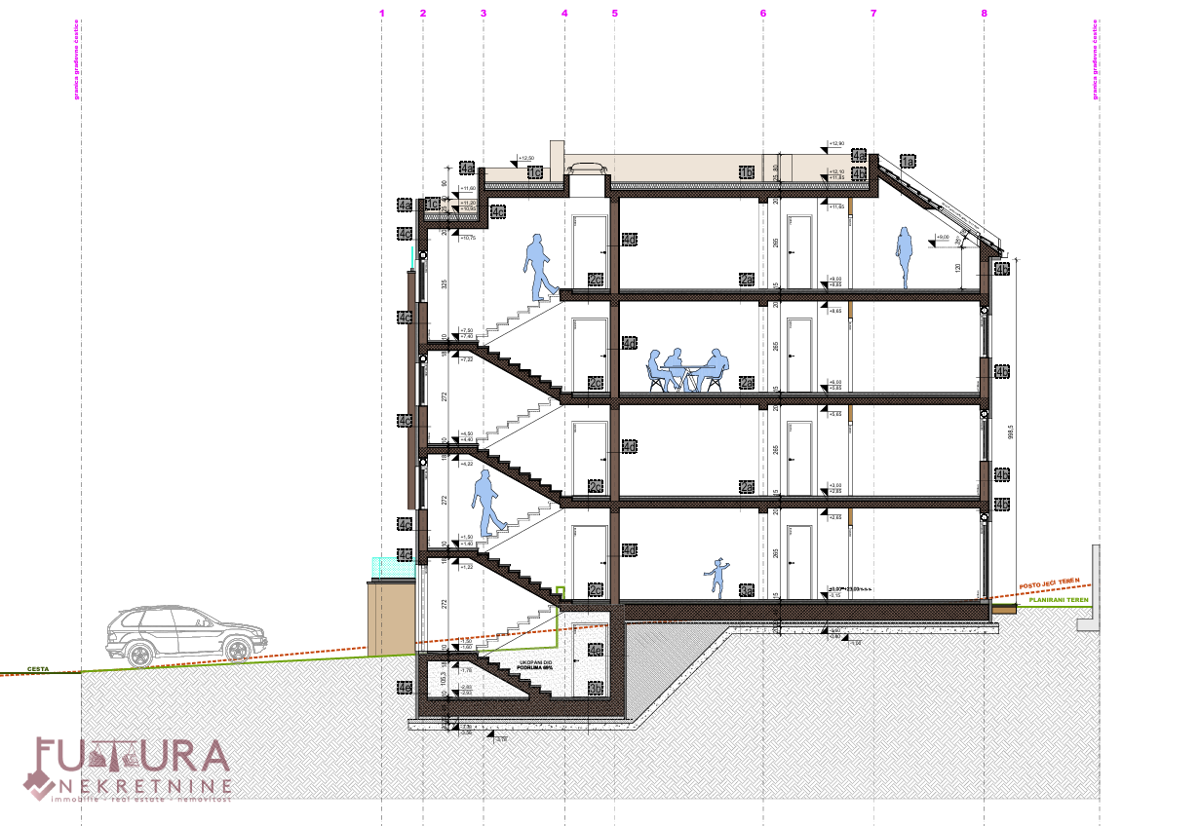
Task: Click the left granica gradivog dijela boundary label
Action: [75, 60]
